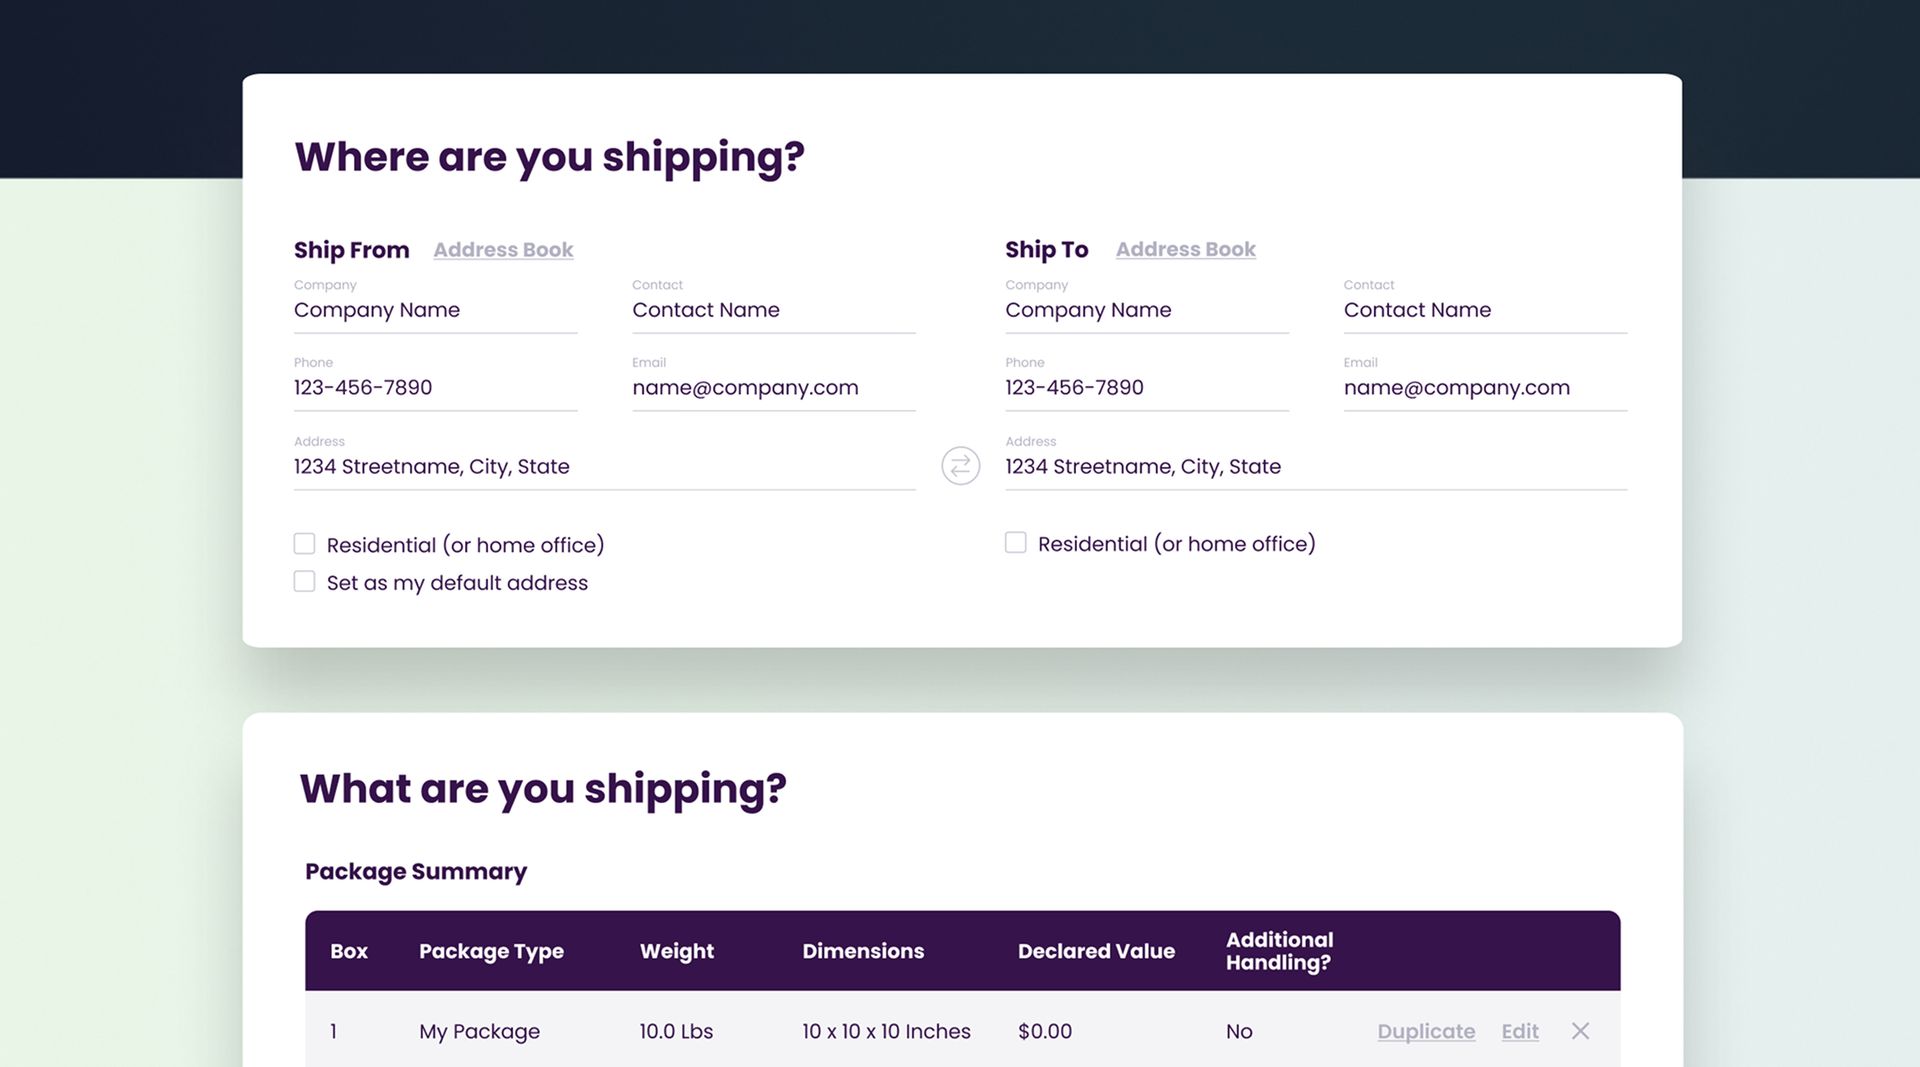Edit the My Package entry
This screenshot has width=1920, height=1067.
(1519, 1031)
